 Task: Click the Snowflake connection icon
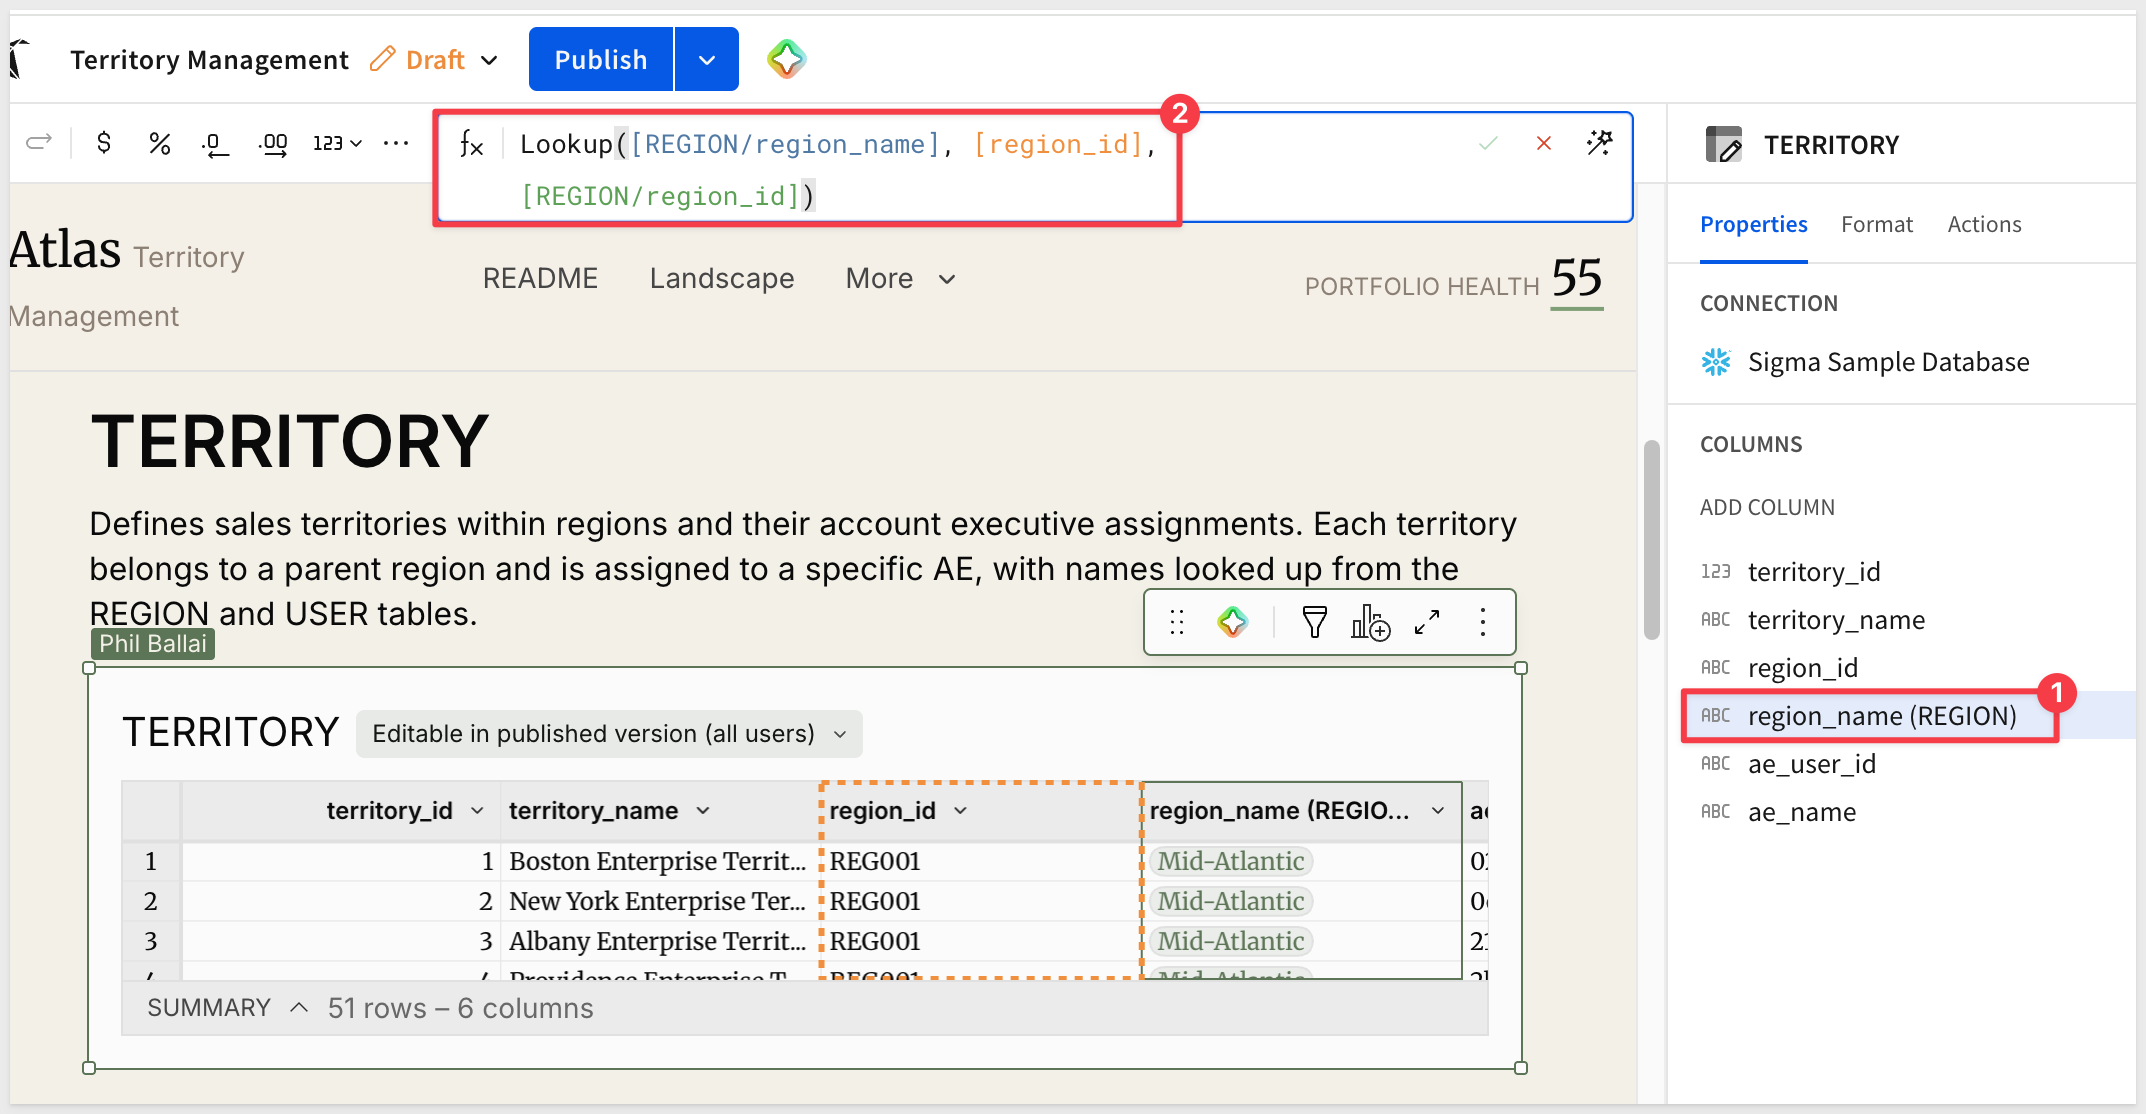pos(1716,362)
